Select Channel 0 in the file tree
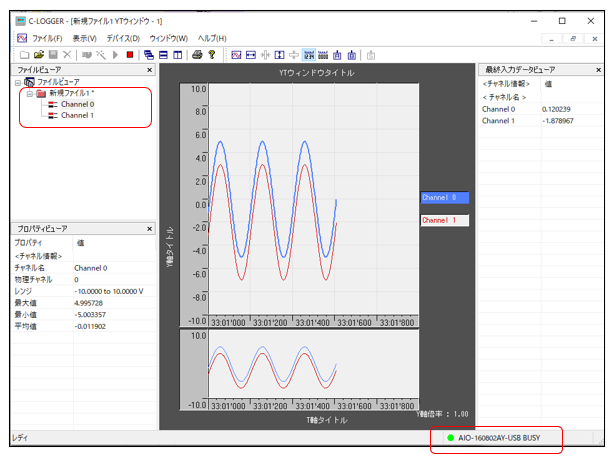The image size is (611, 459). pos(77,104)
